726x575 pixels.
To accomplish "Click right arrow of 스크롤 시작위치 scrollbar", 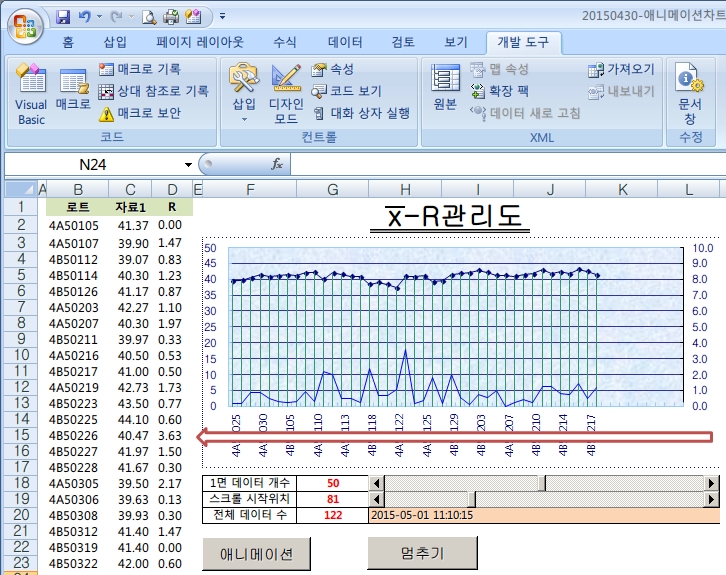I will [x=712, y=500].
